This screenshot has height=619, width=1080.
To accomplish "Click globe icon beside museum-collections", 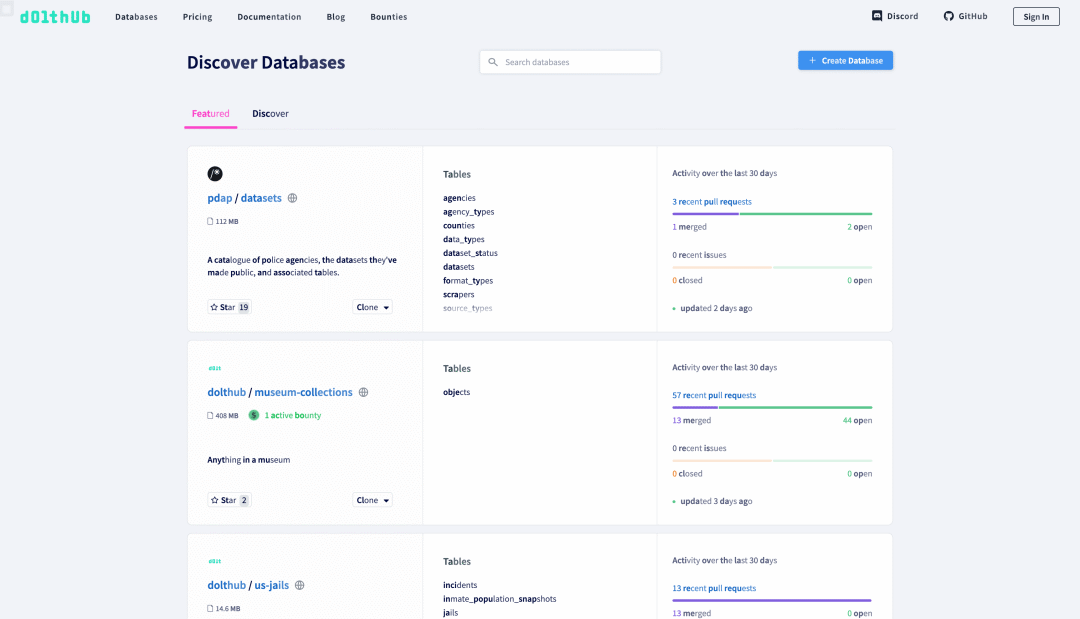I will click(x=364, y=392).
